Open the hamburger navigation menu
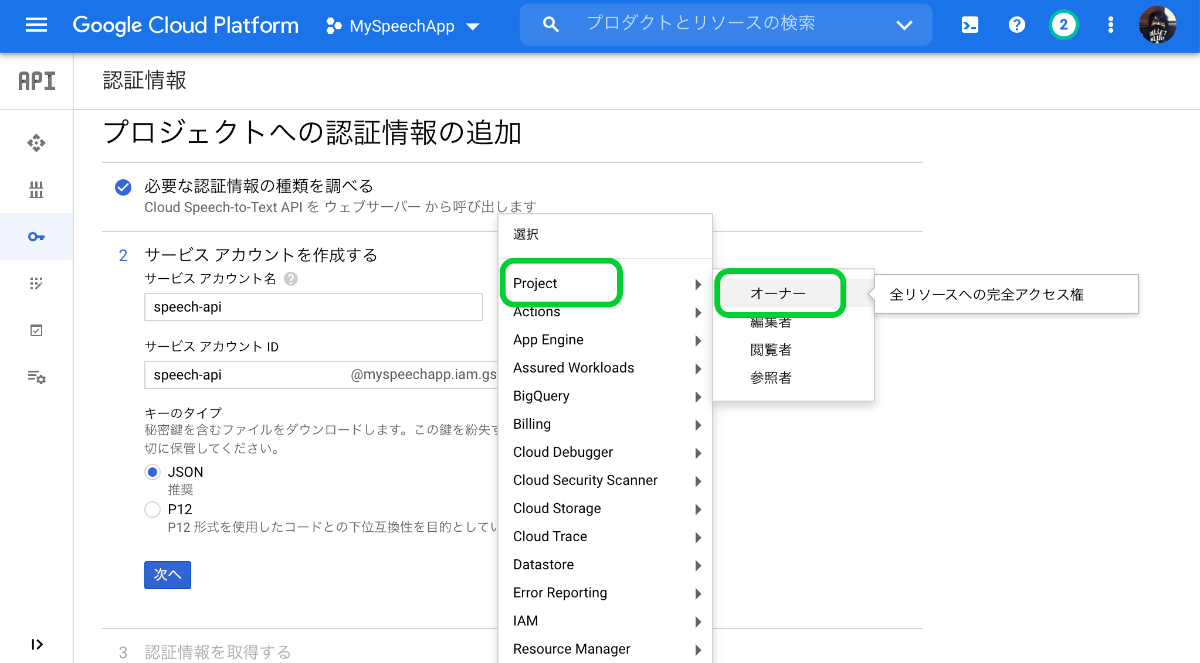Screen dimensions: 1200x663 36,25
